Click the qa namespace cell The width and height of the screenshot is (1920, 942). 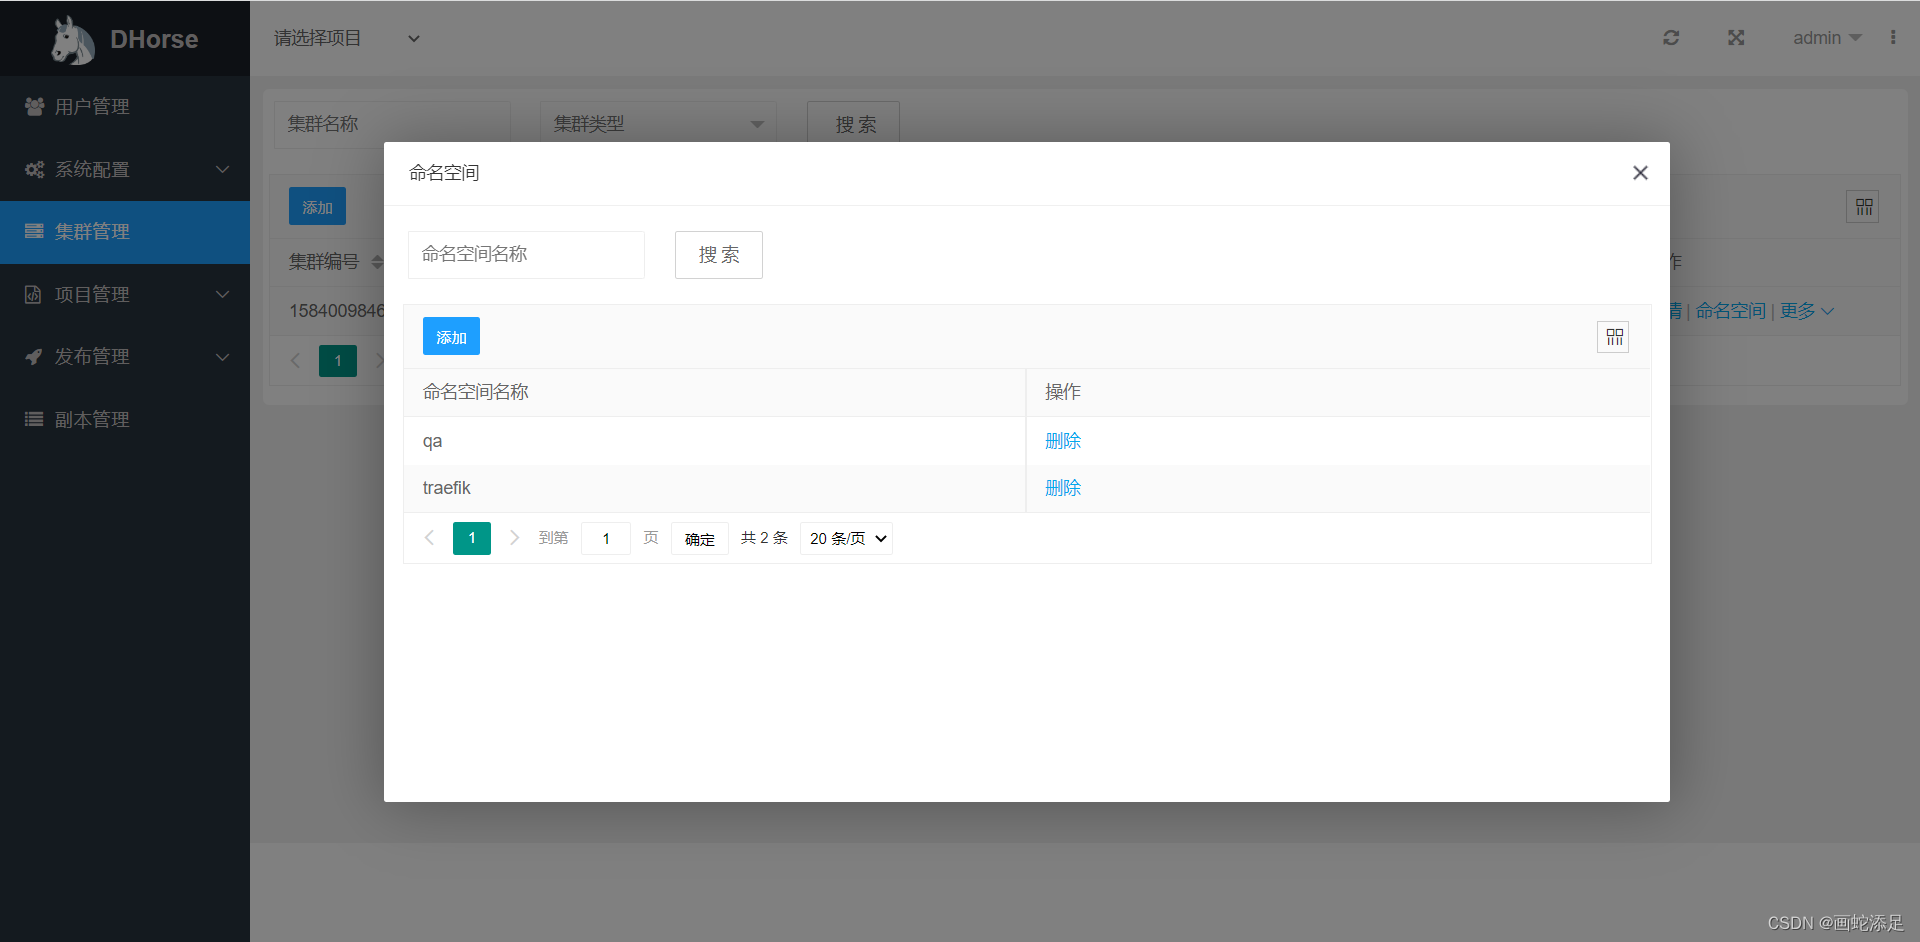[714, 441]
